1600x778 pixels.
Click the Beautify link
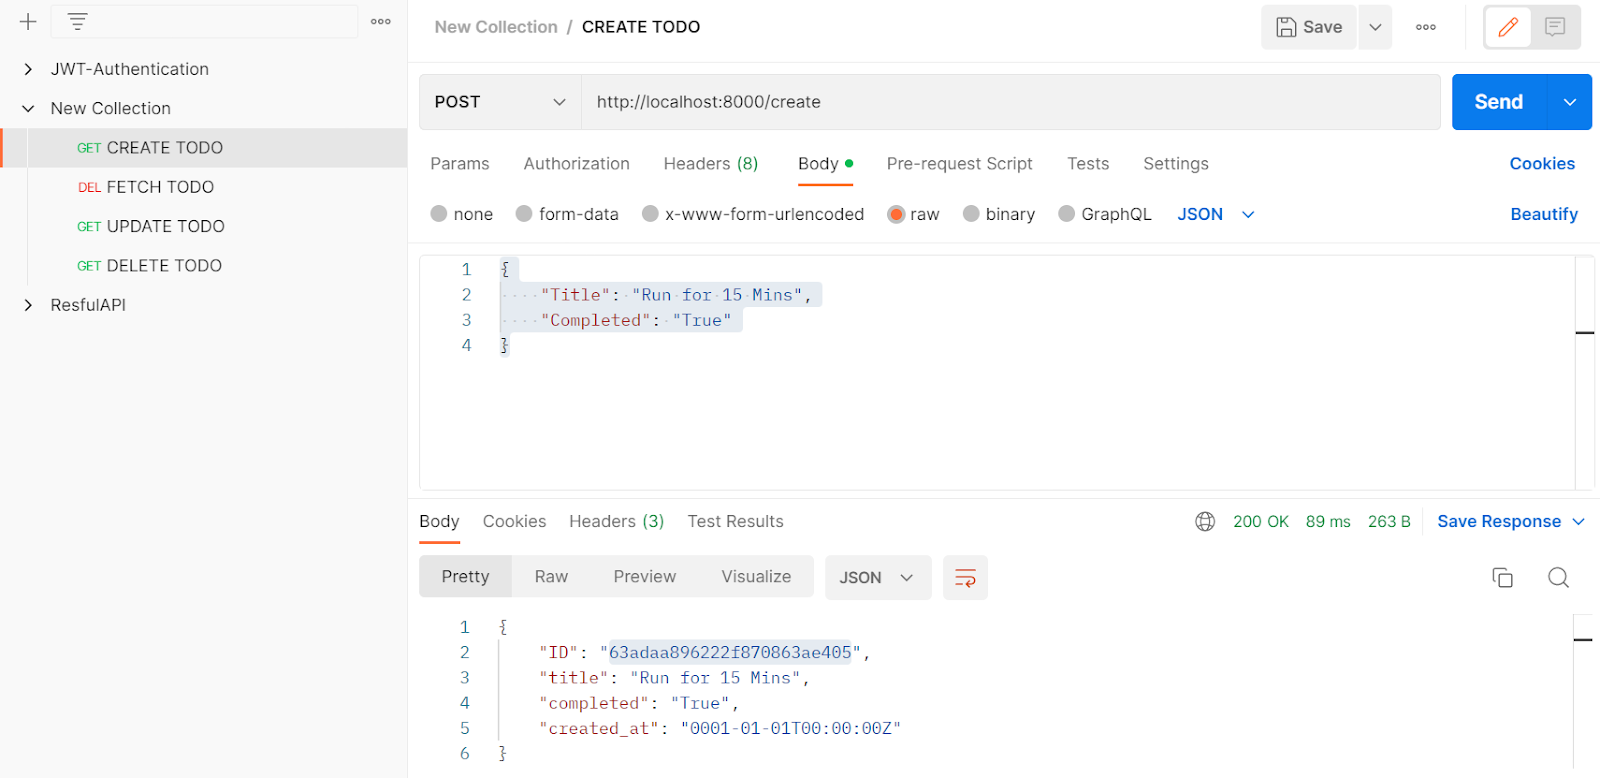click(x=1543, y=214)
